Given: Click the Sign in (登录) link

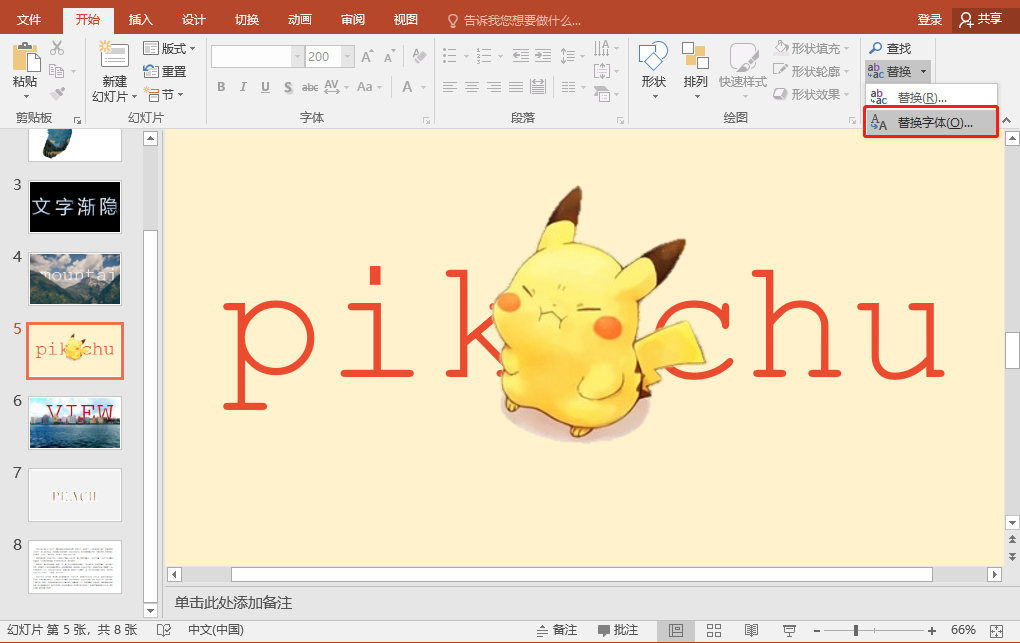Looking at the screenshot, I should [929, 19].
